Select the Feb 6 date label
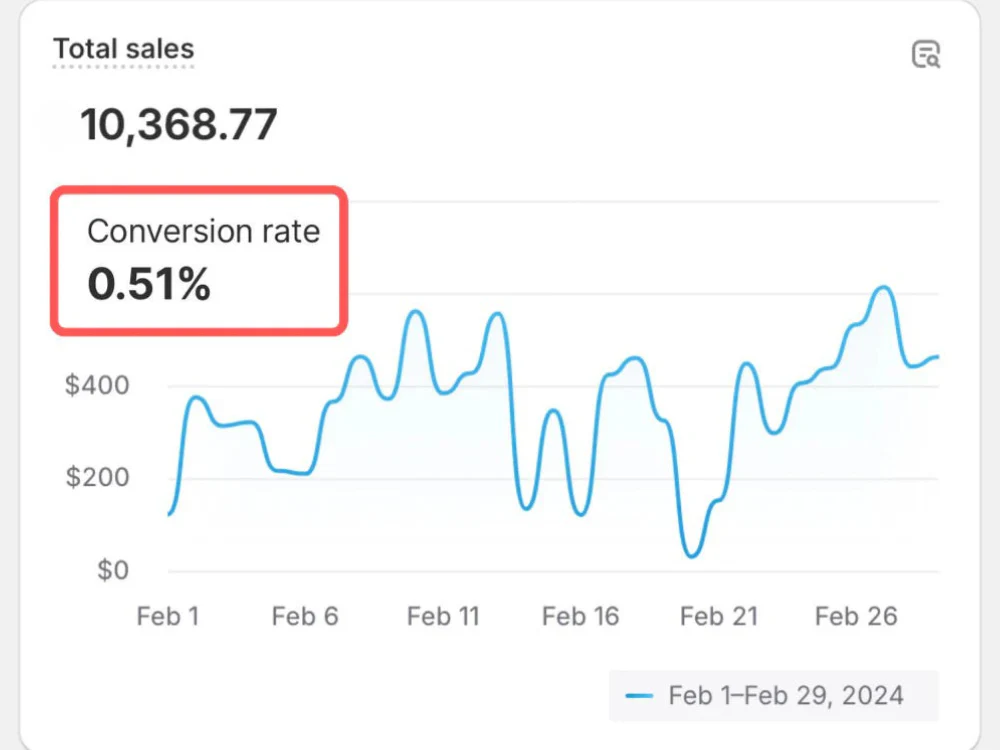The image size is (1000, 750). [x=305, y=617]
